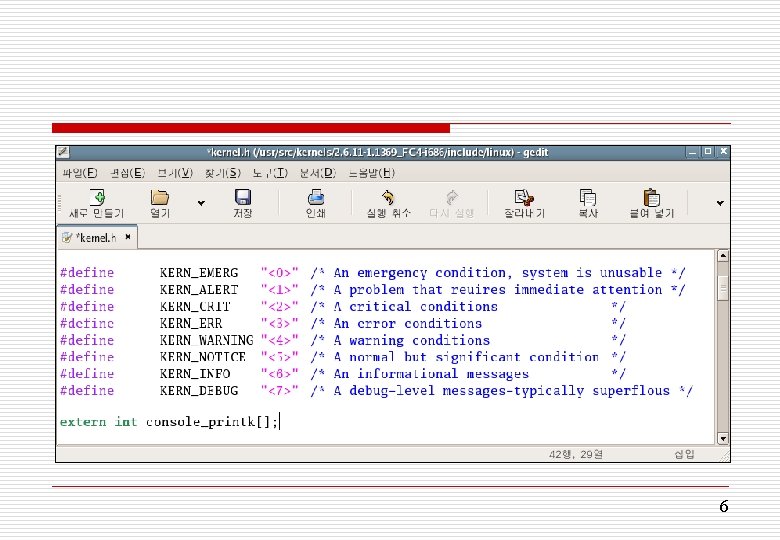Open the 편집(E) Edit menu
This screenshot has height=540, width=780.
[128, 173]
